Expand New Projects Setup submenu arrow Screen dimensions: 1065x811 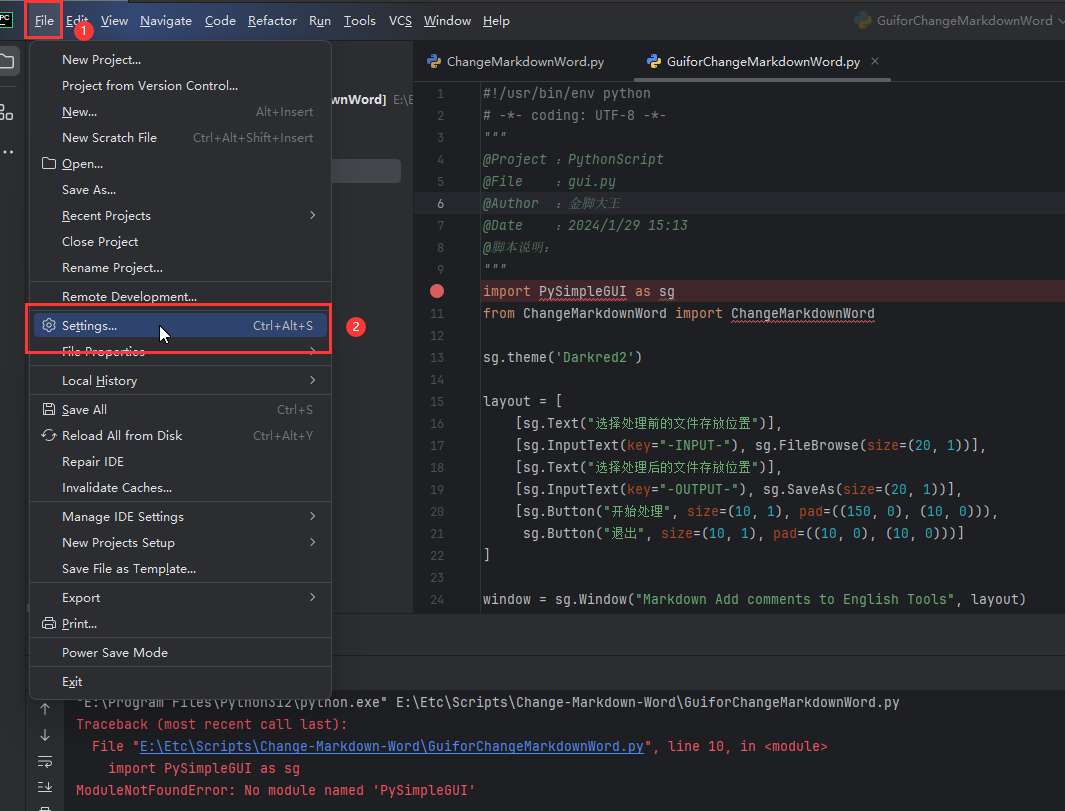(312, 542)
